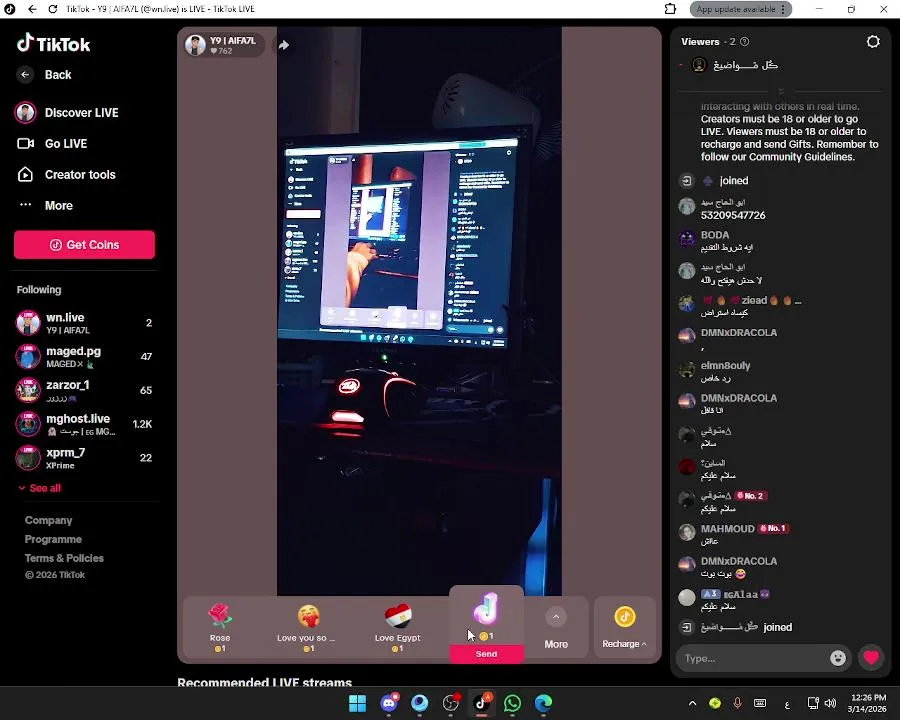Open maged.pg live stream

click(84, 357)
